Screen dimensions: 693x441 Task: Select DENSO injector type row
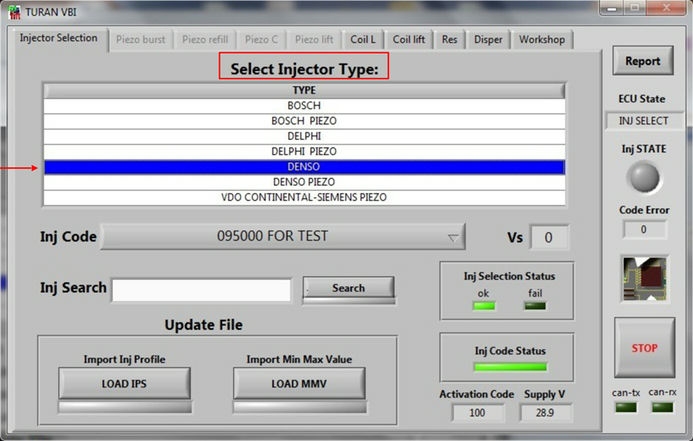[x=304, y=167]
